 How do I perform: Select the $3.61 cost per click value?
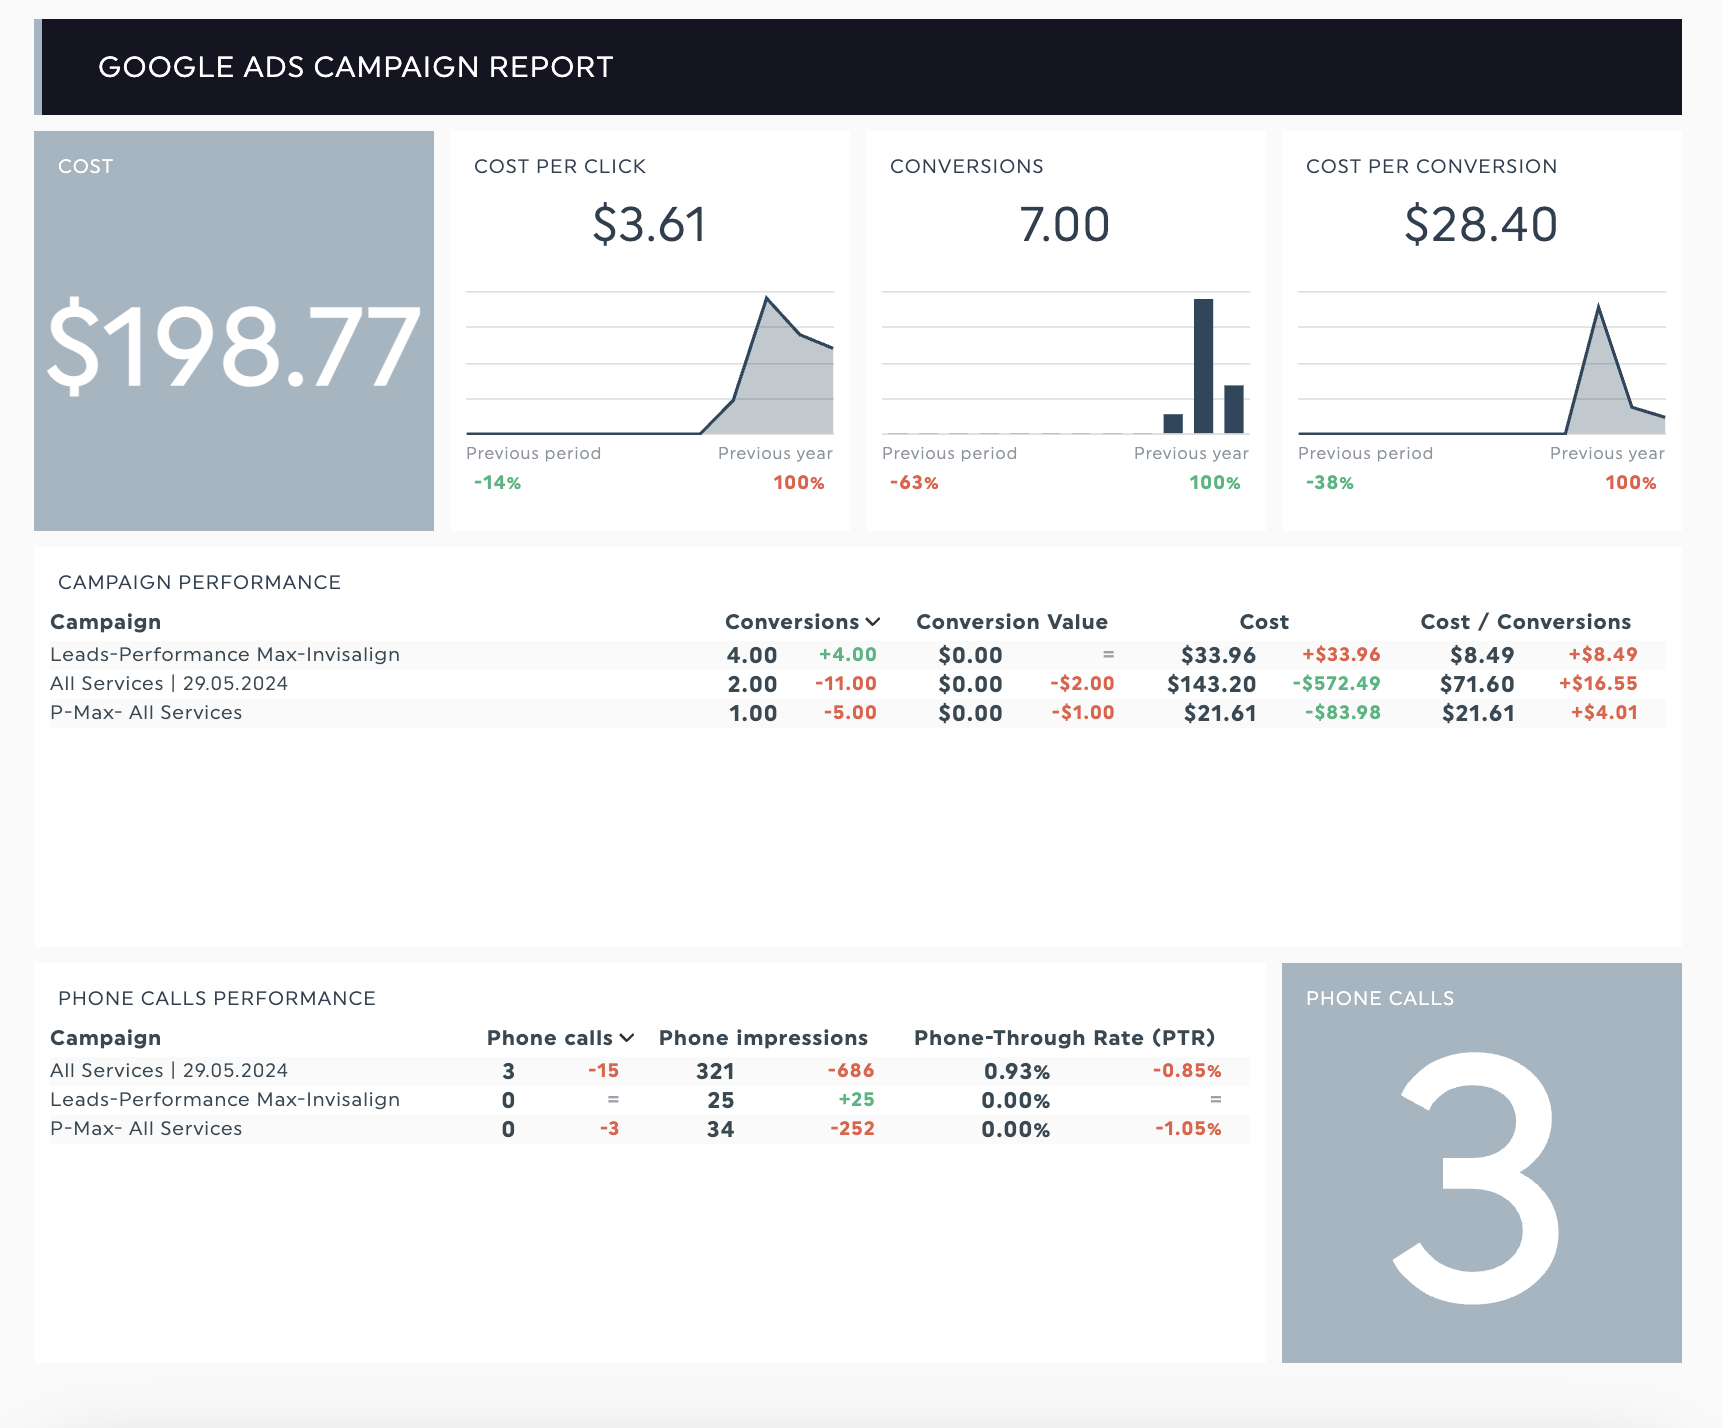point(649,224)
